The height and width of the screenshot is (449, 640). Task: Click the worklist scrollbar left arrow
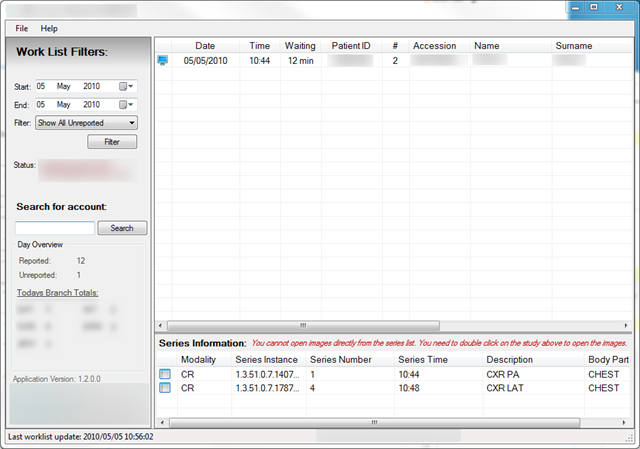(160, 326)
